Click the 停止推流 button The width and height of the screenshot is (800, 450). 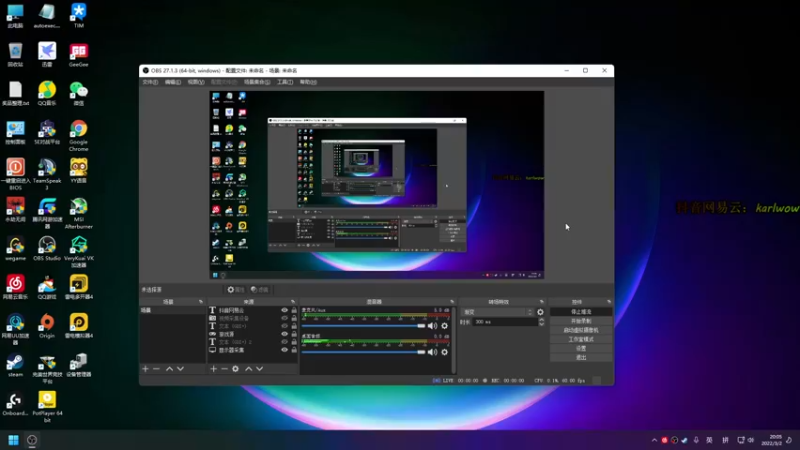click(x=581, y=312)
